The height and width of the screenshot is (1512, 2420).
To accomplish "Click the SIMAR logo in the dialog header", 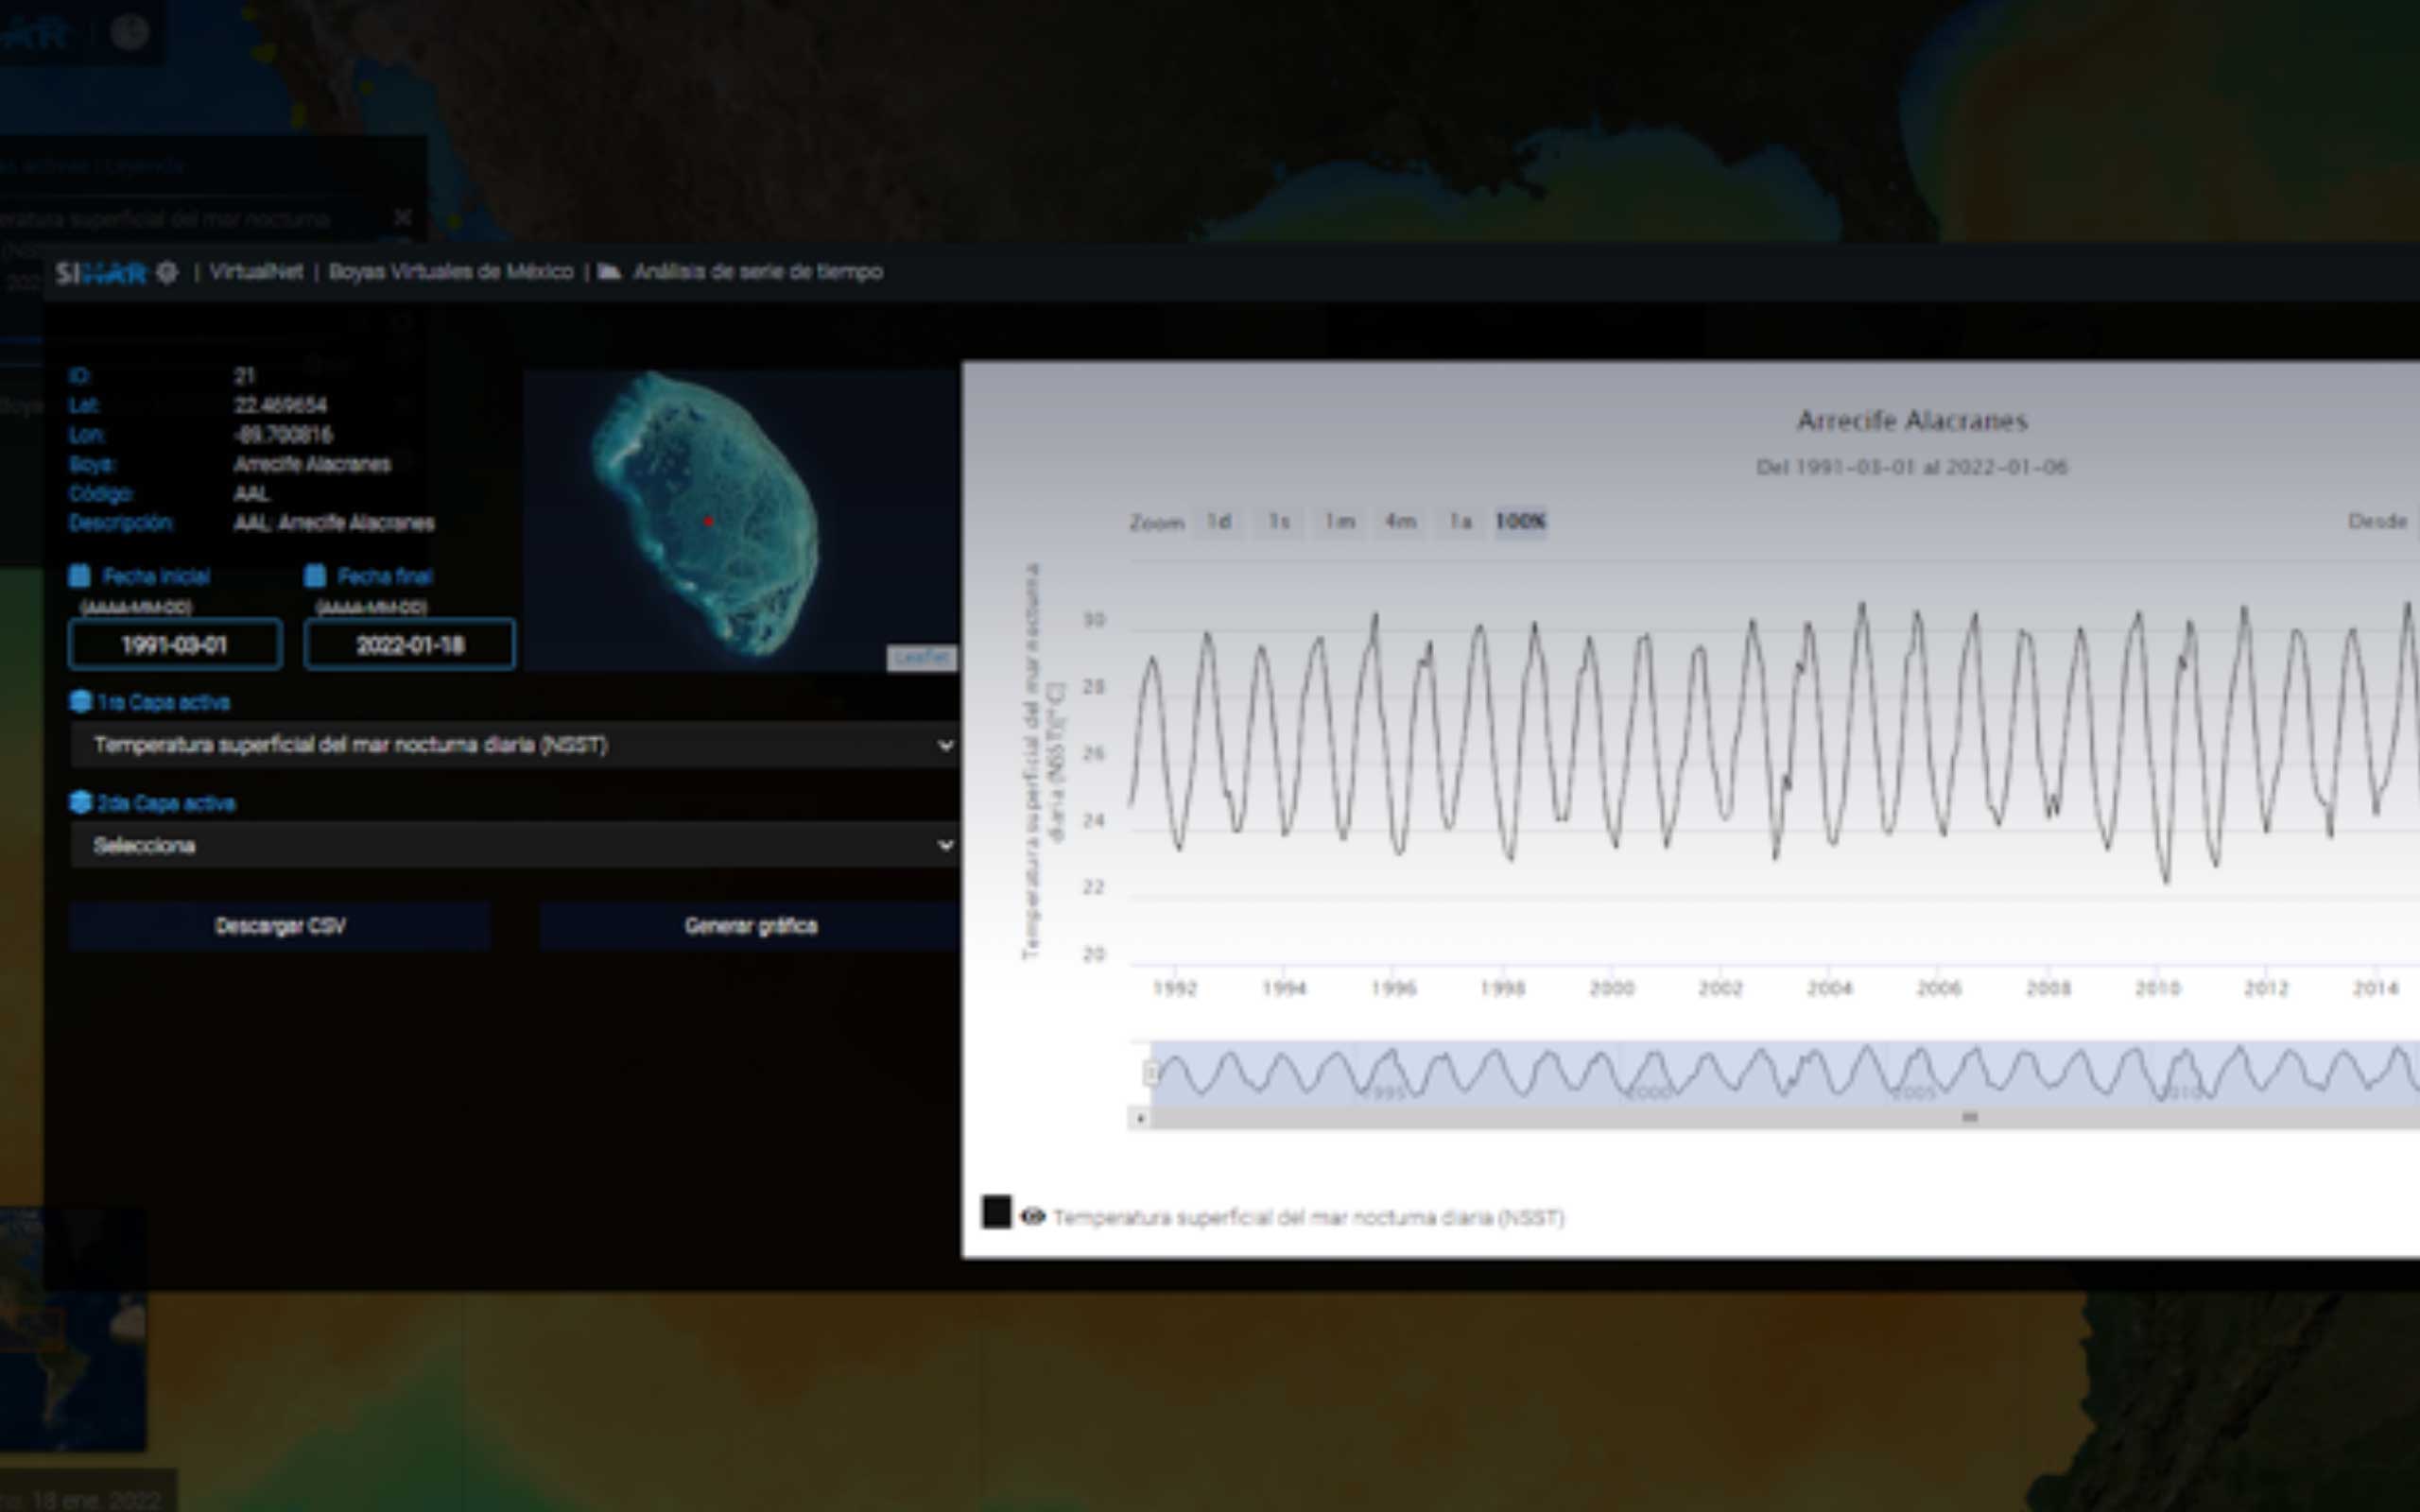I will tap(102, 273).
